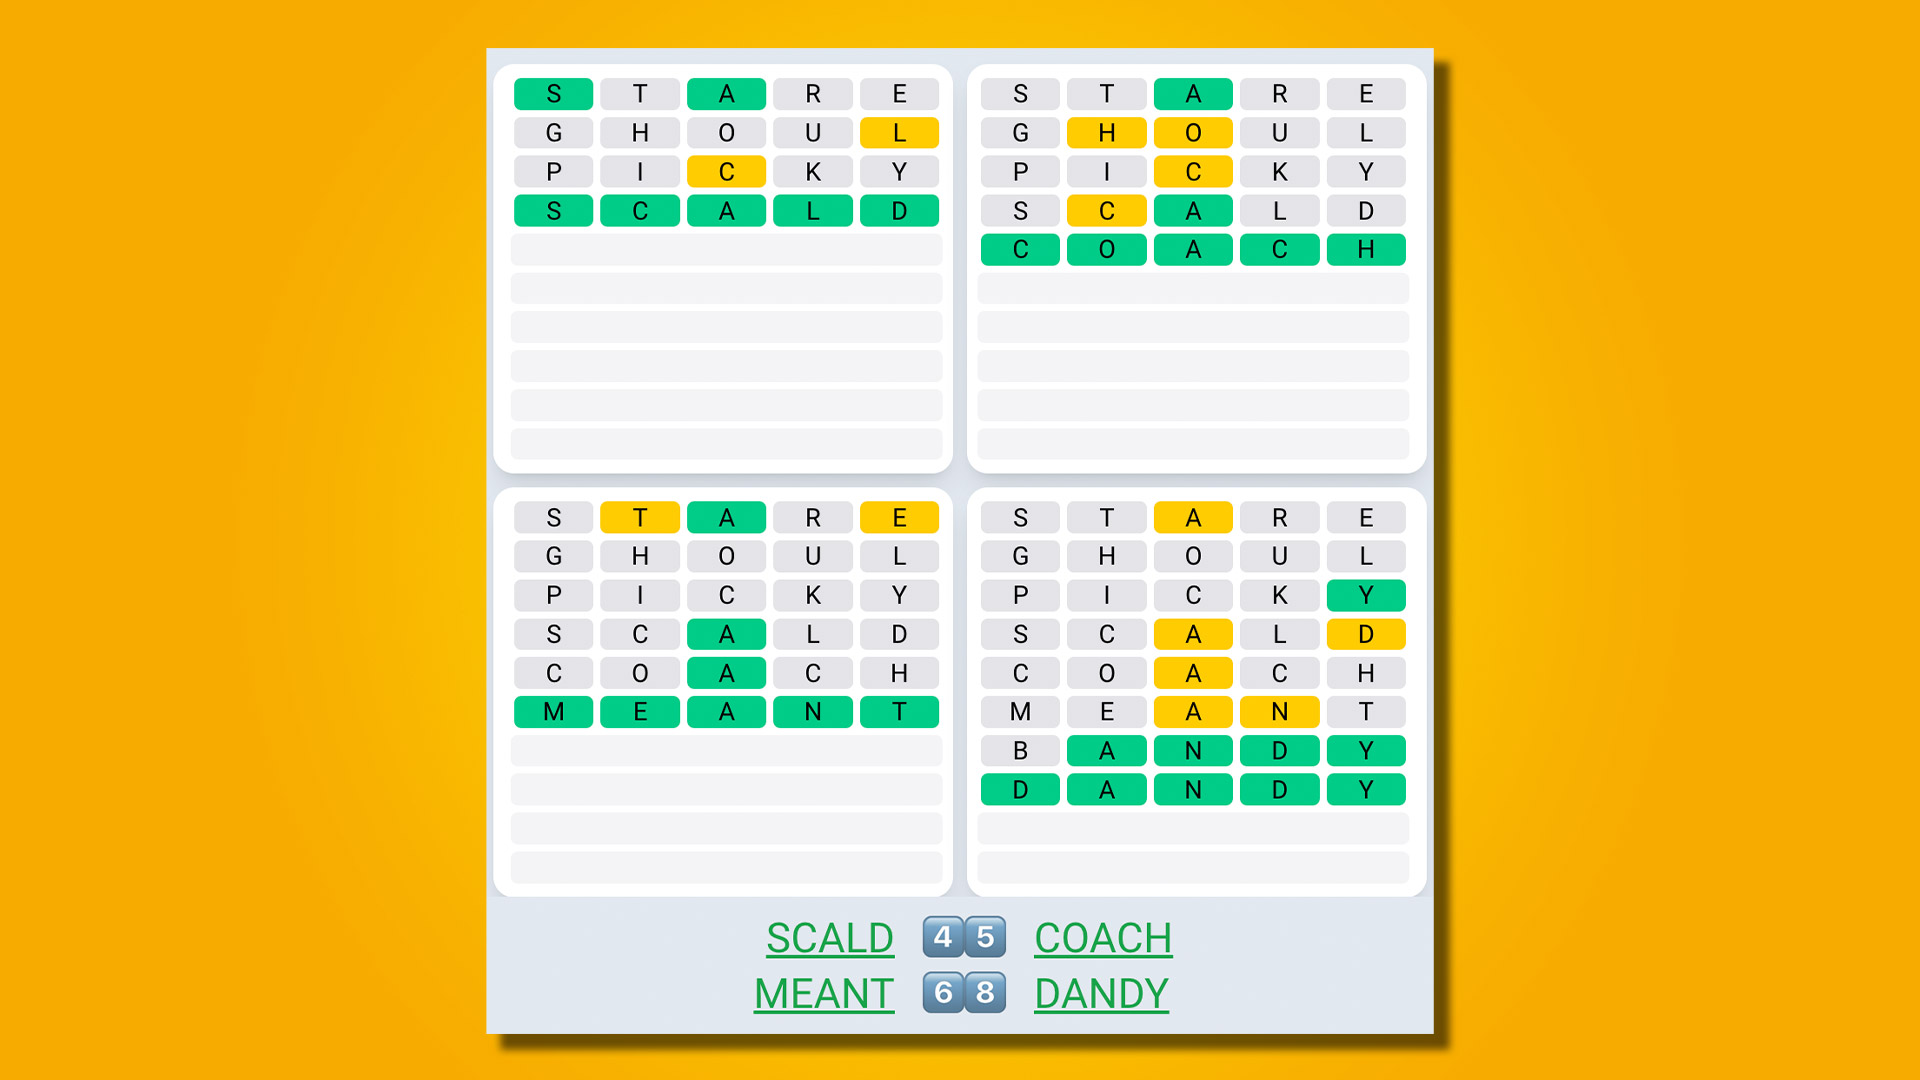Toggle the MEANT label at bottom

819,993
